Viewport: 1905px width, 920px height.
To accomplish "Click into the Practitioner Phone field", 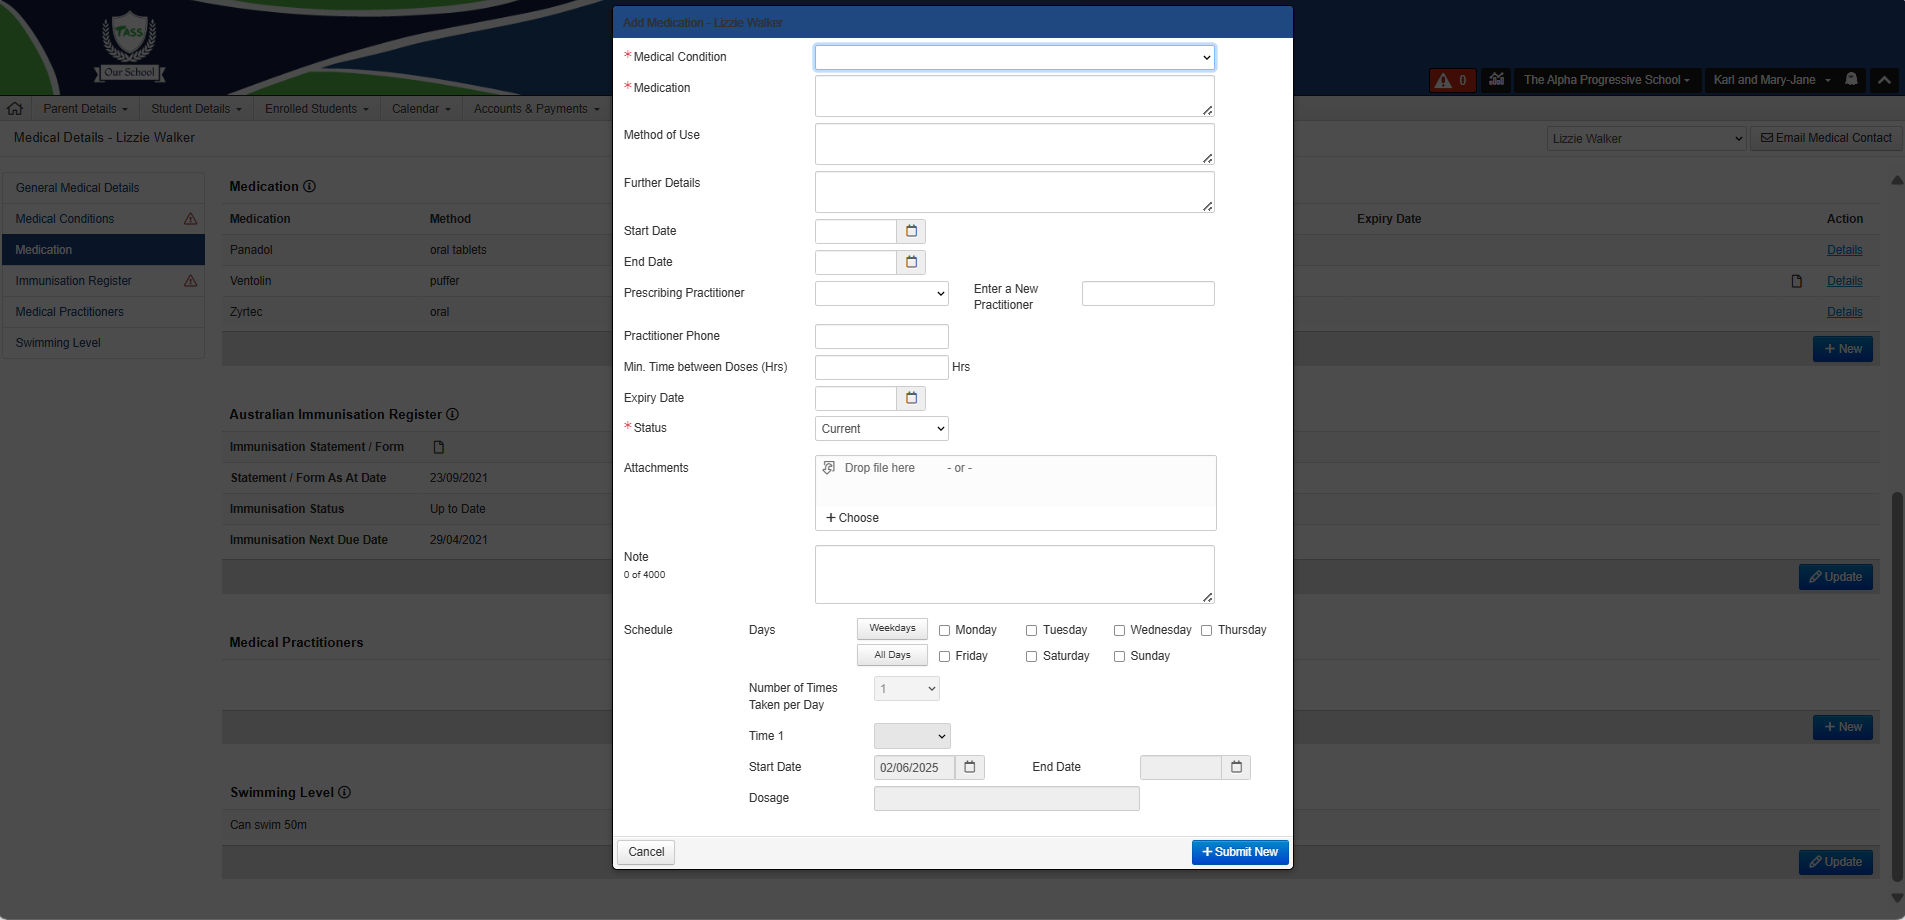I will coord(881,336).
